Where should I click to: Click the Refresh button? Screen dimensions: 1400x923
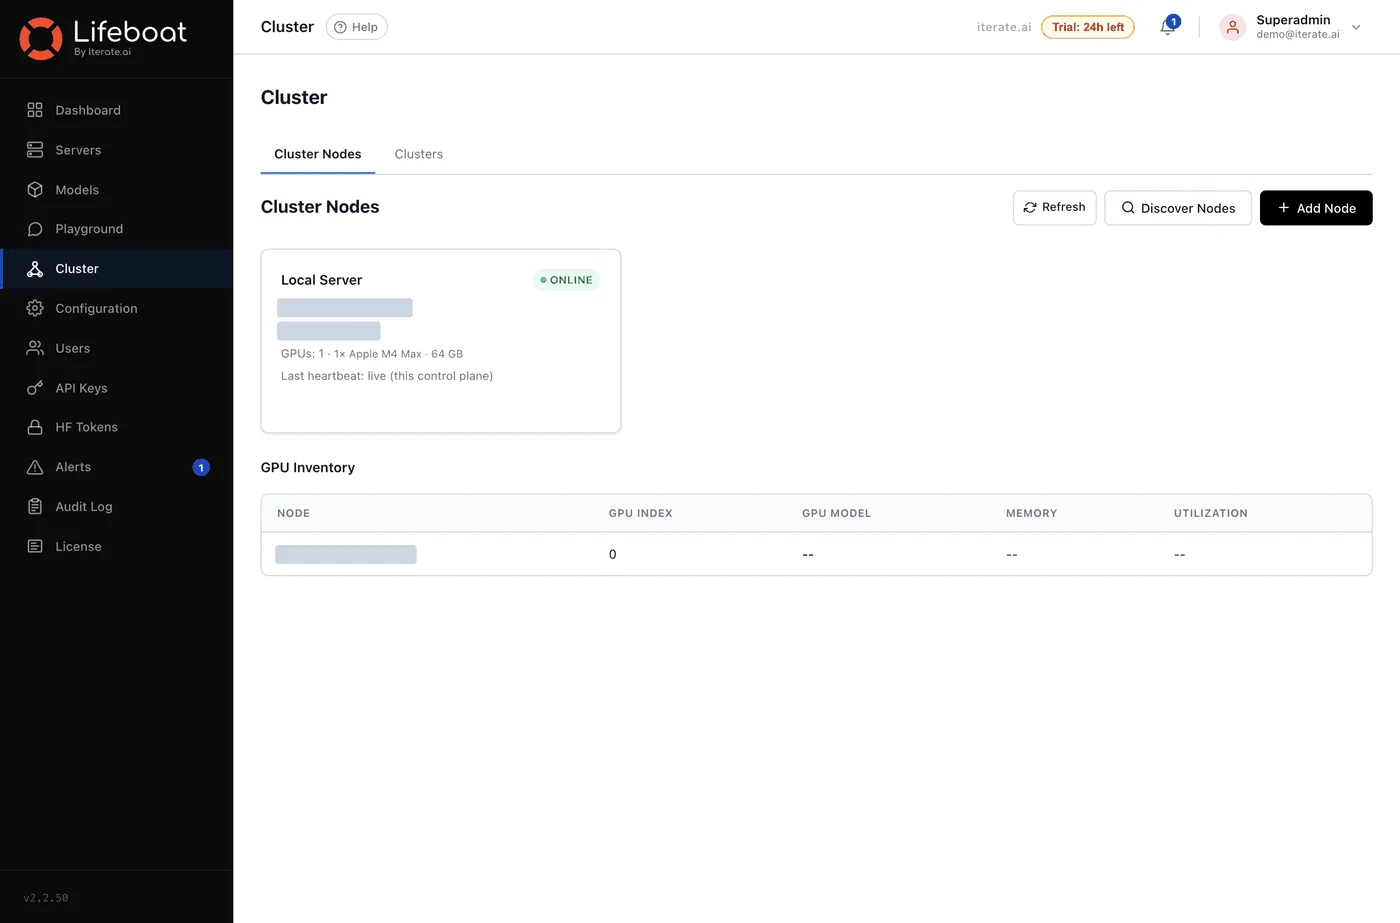(1055, 207)
